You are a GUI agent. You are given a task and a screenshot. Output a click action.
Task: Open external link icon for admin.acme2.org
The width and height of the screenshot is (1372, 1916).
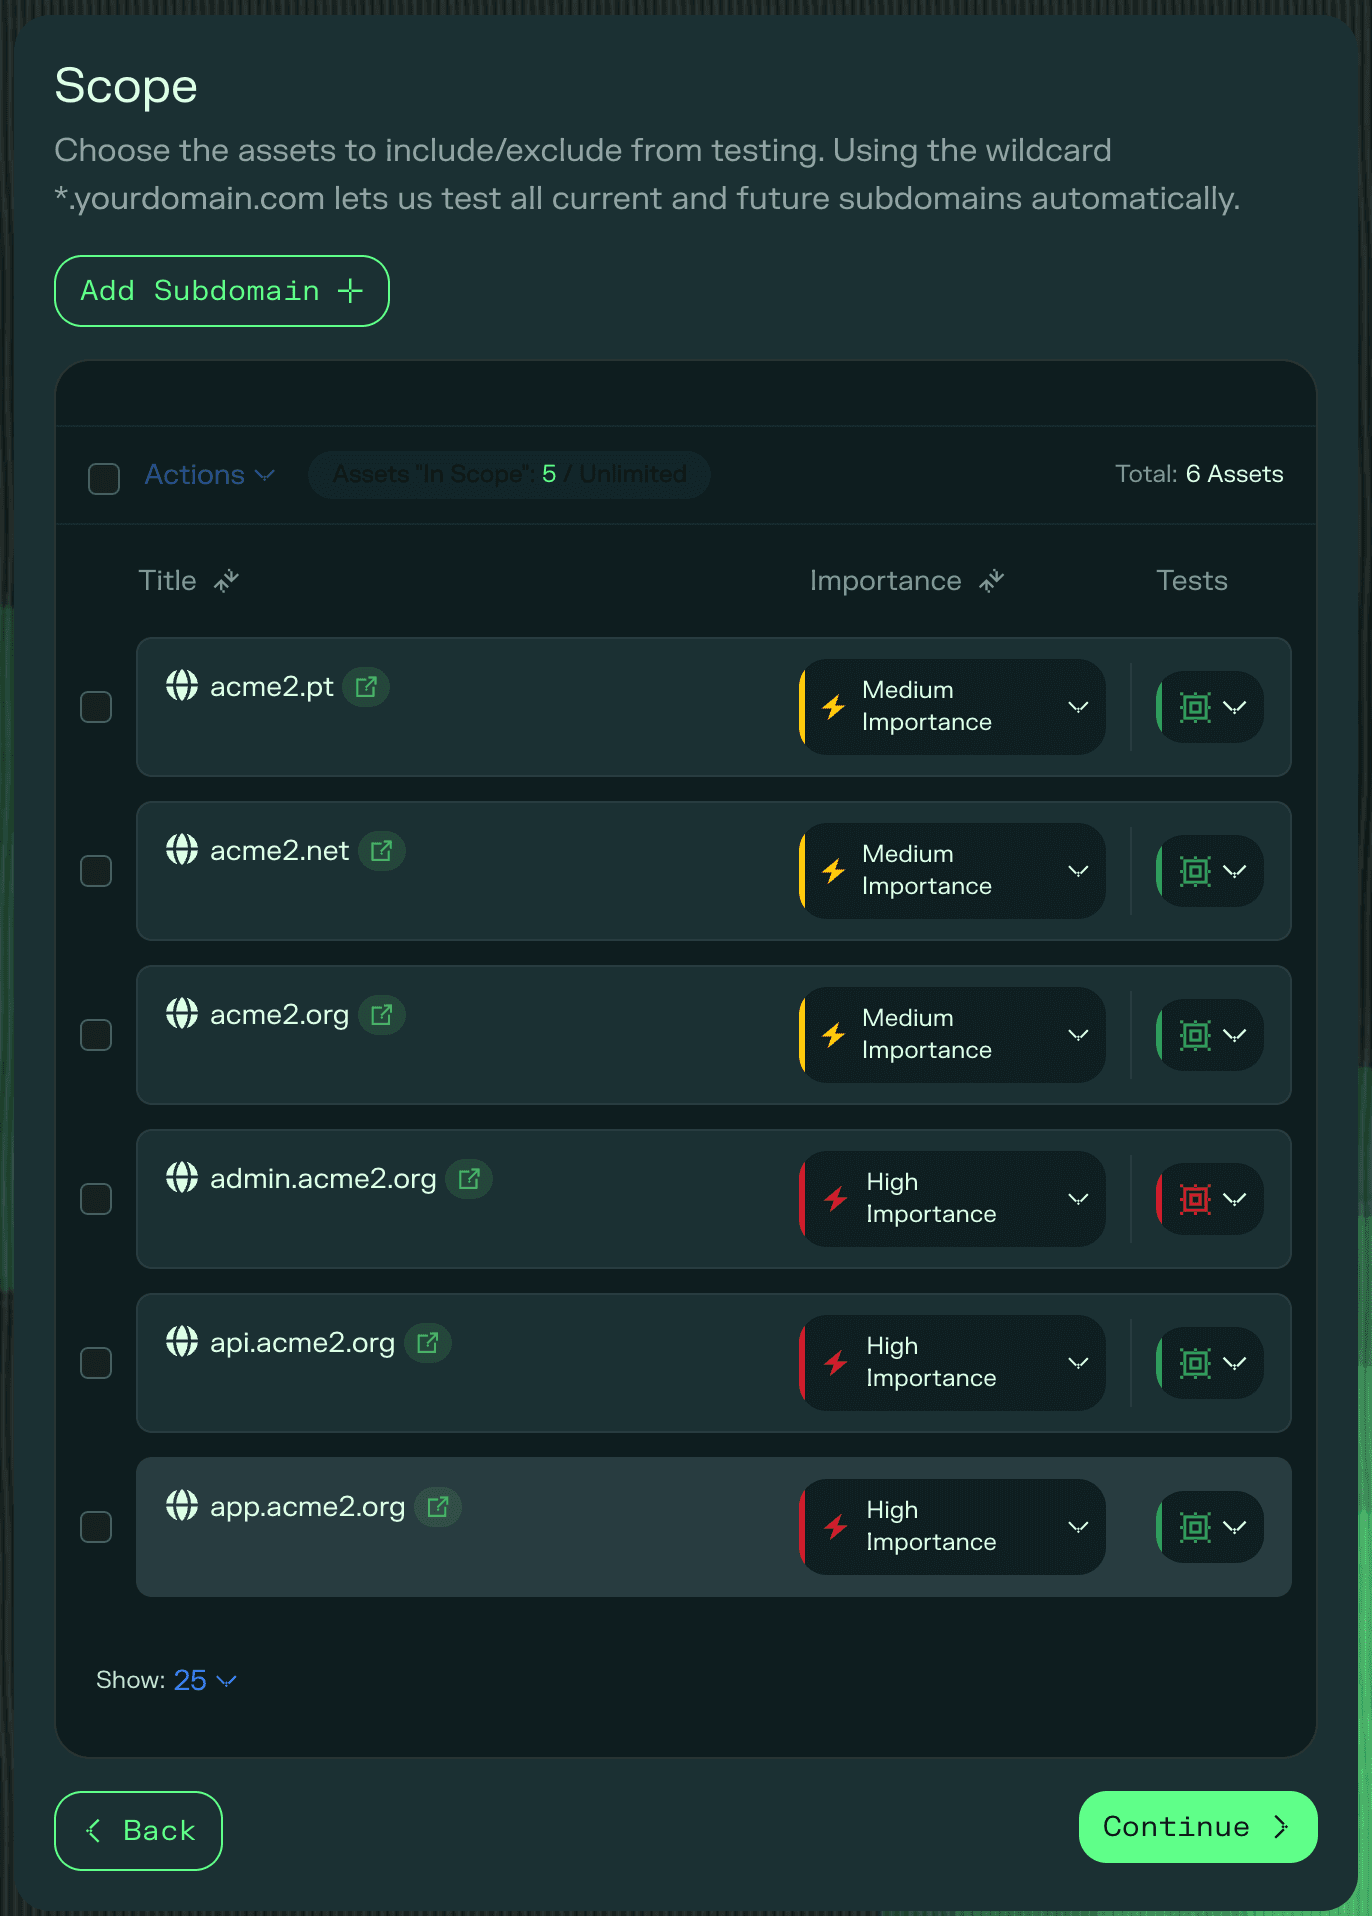click(469, 1179)
